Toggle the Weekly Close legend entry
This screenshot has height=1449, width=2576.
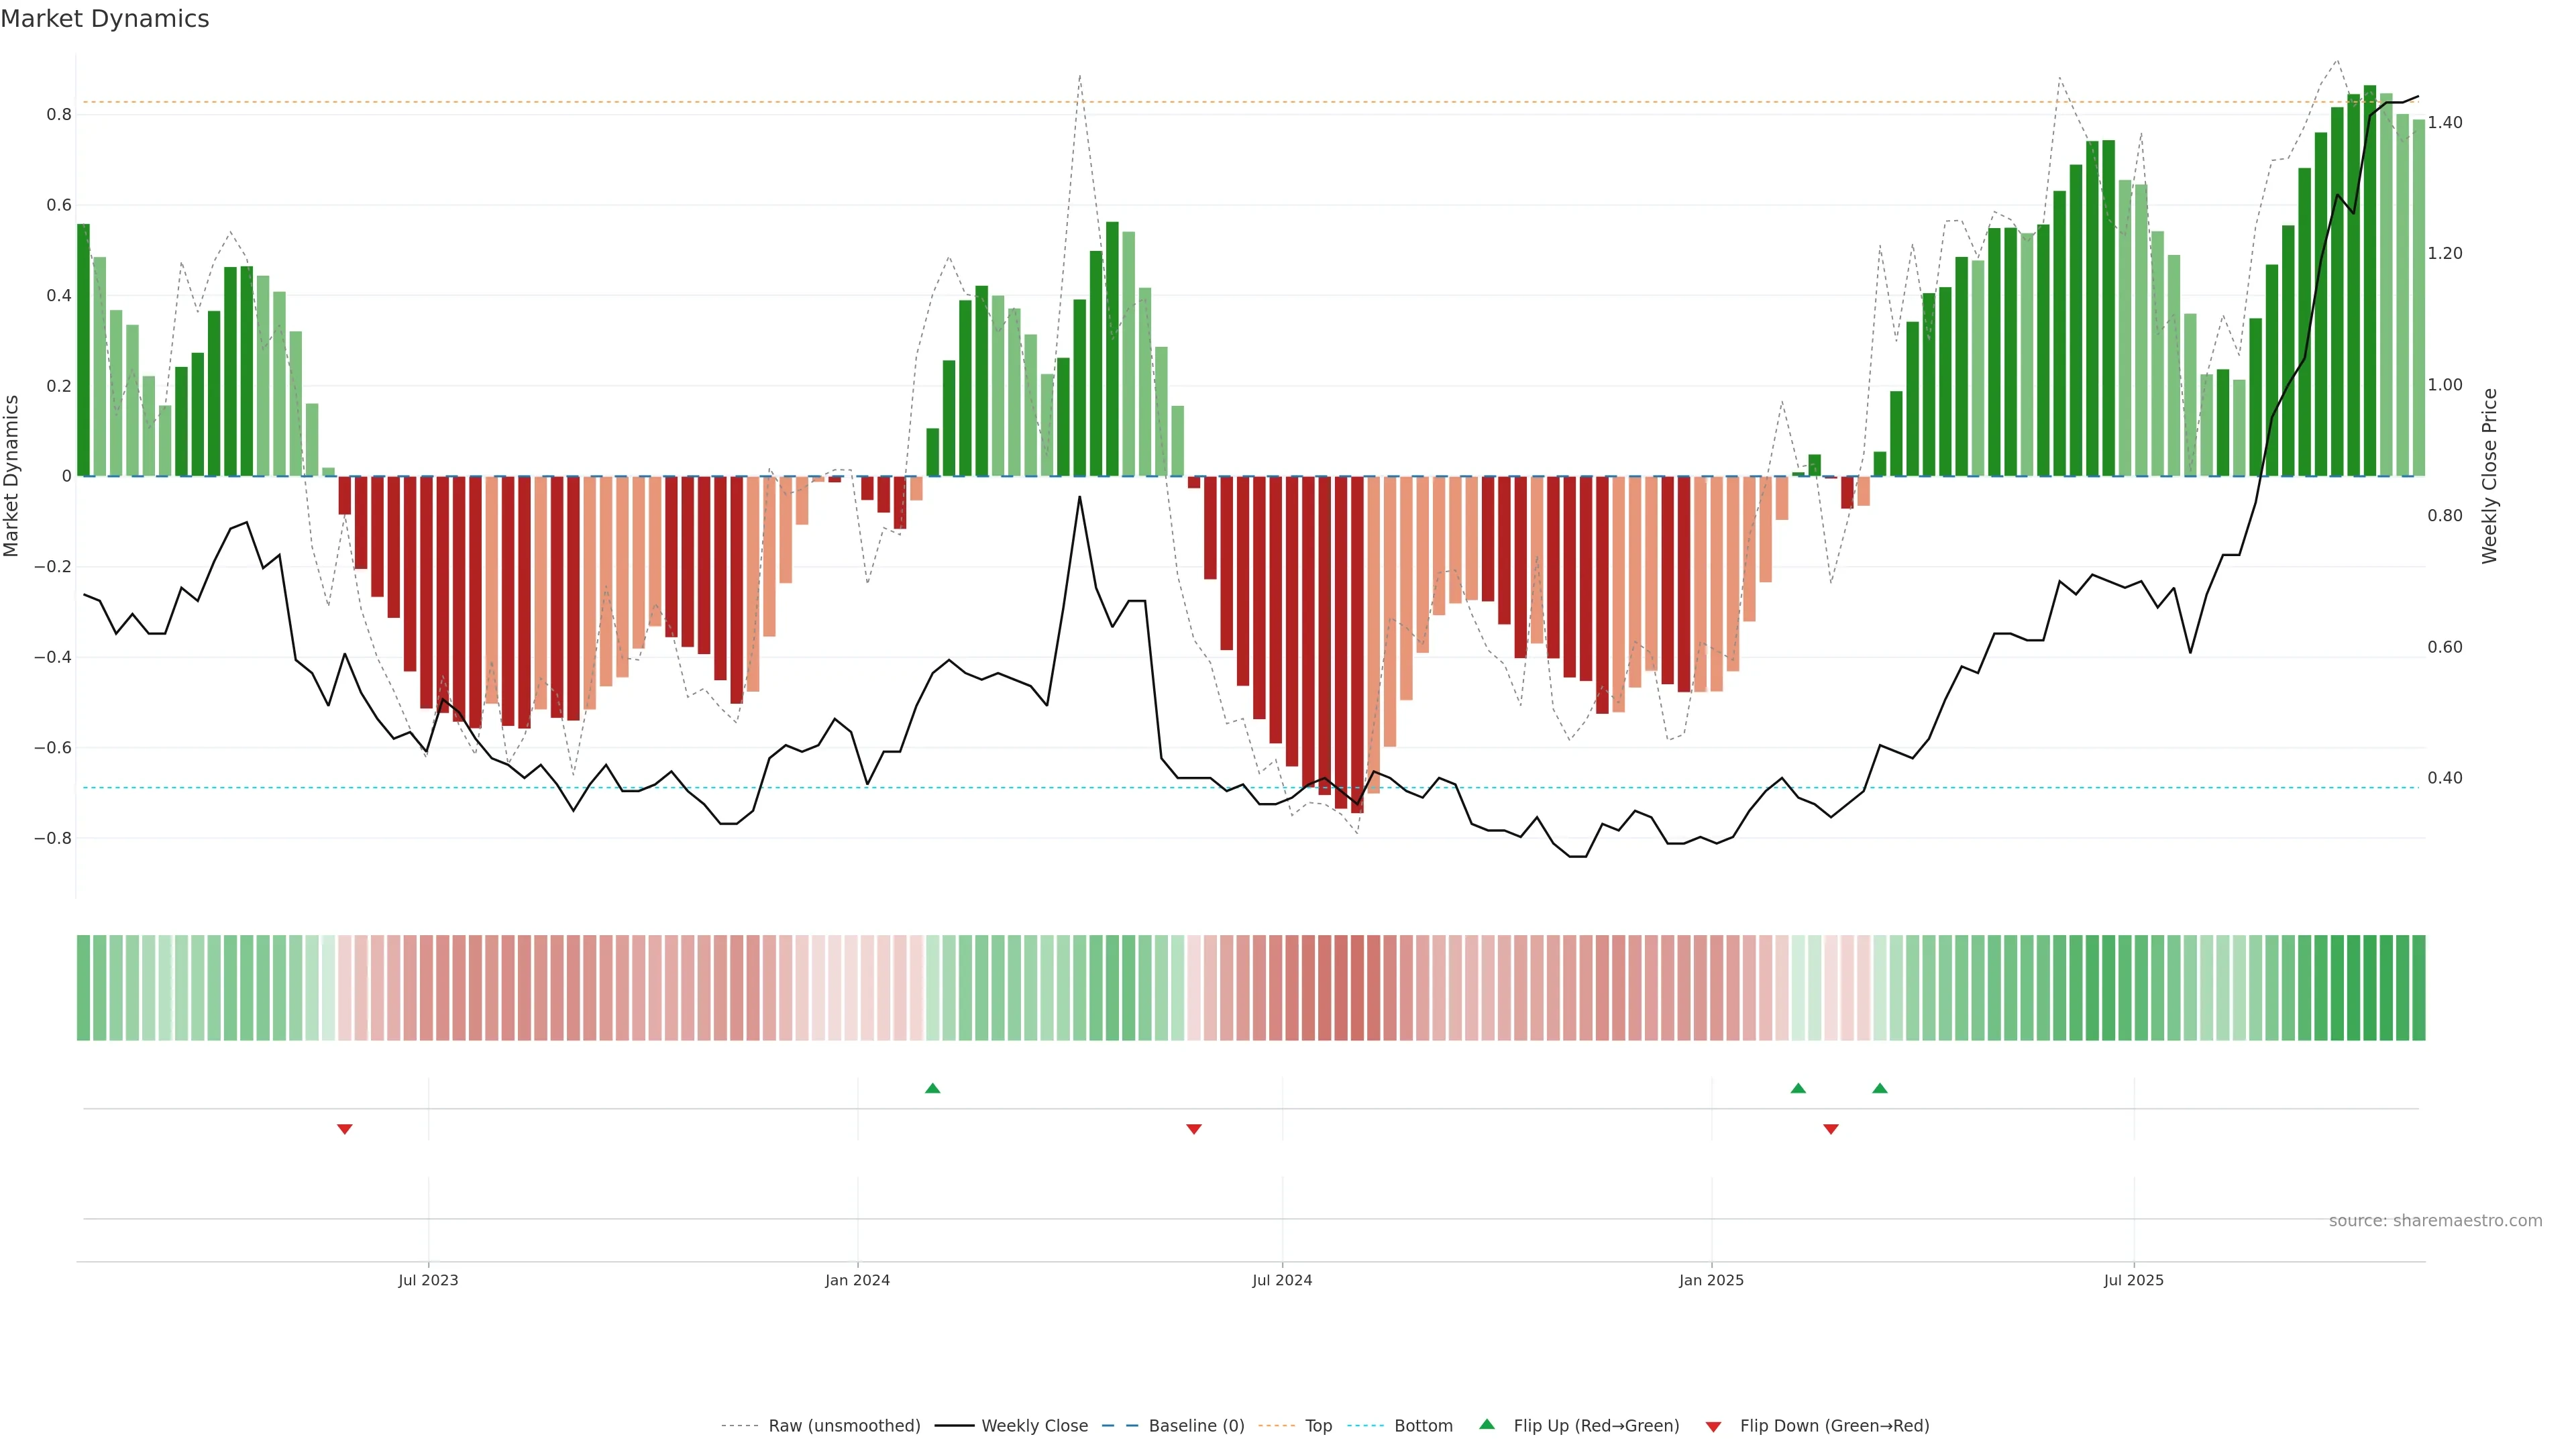(1034, 1426)
